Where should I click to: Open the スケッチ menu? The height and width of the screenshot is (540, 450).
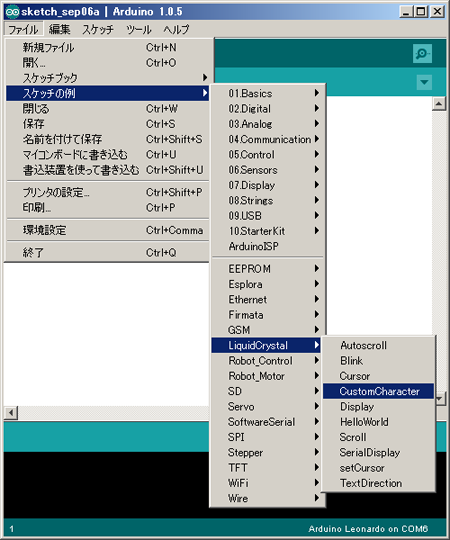click(x=98, y=29)
